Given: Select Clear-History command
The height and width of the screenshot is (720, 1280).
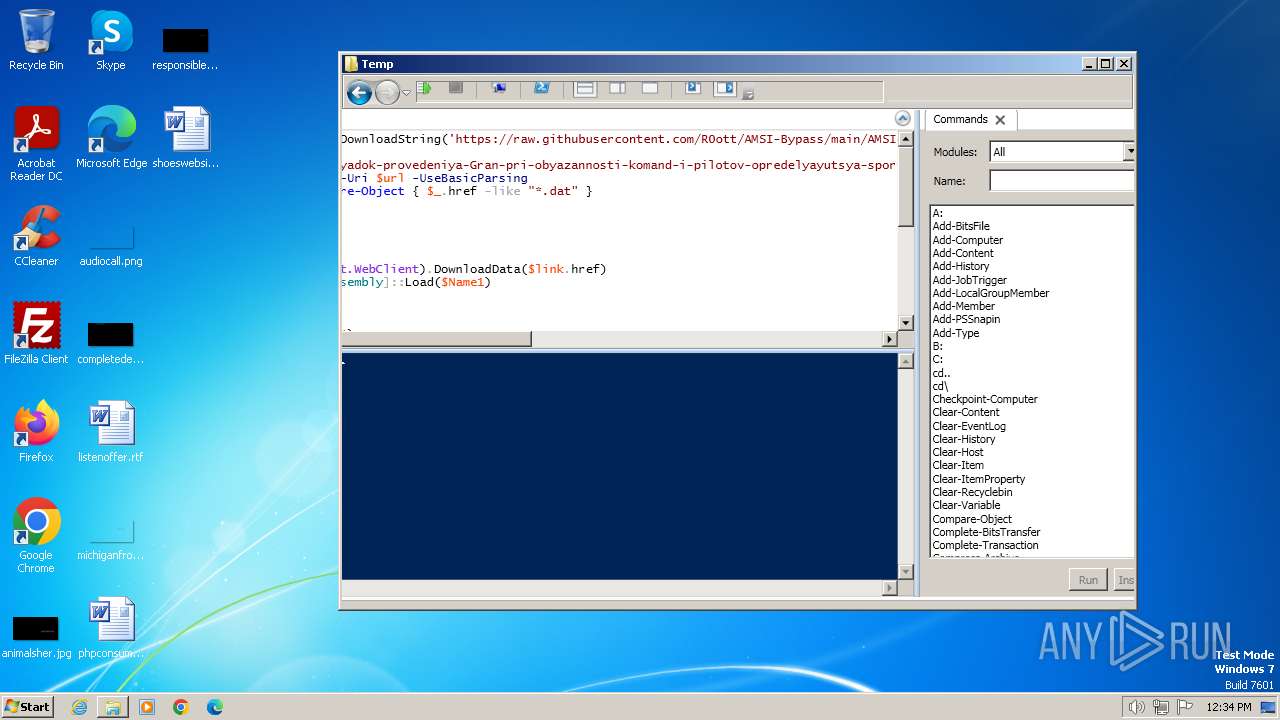Looking at the screenshot, I should pos(964,439).
